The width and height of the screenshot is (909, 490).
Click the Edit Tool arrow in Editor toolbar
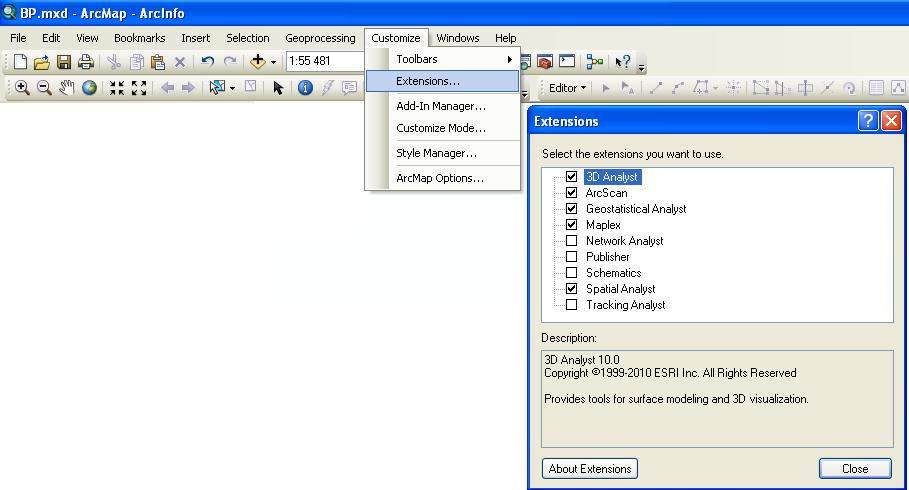coord(606,88)
